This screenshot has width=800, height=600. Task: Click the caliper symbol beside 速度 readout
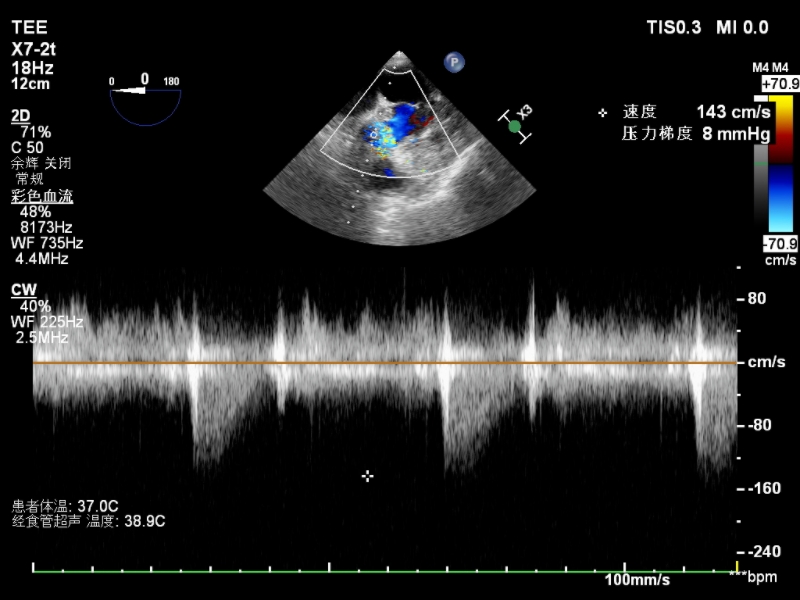coord(602,113)
